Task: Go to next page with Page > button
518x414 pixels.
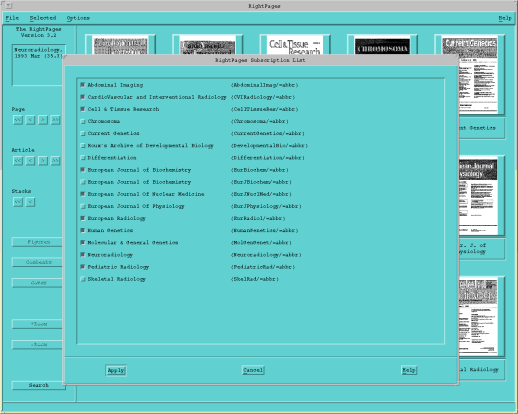Action: 43,120
